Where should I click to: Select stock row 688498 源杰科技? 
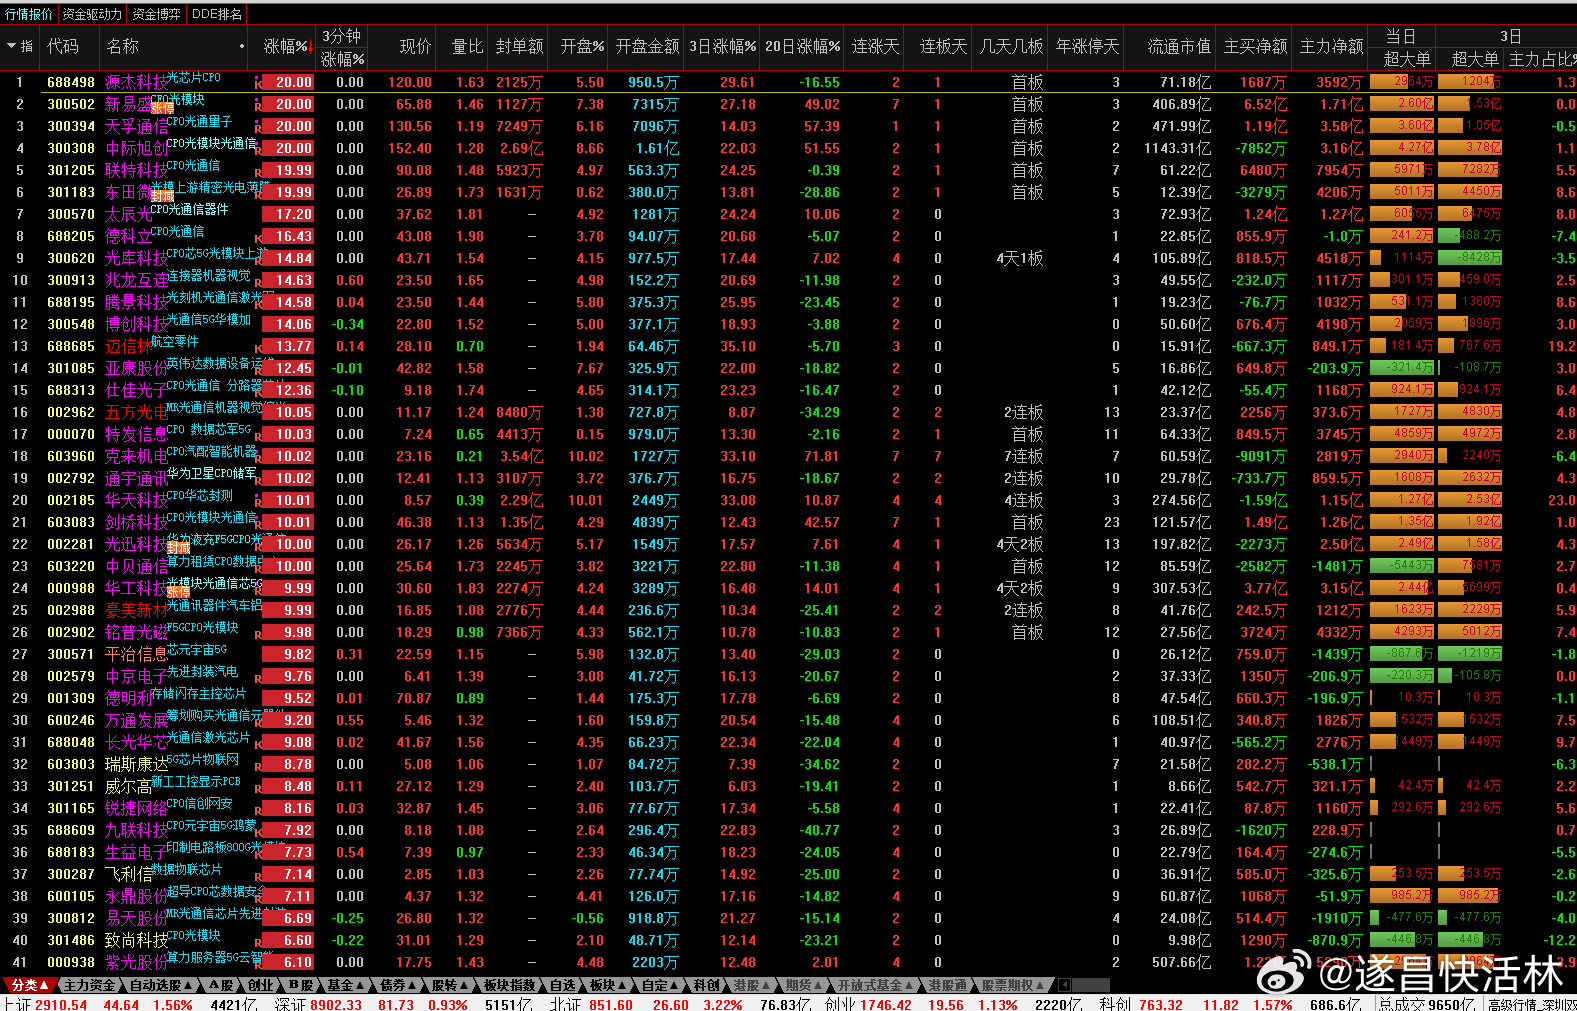point(788,82)
